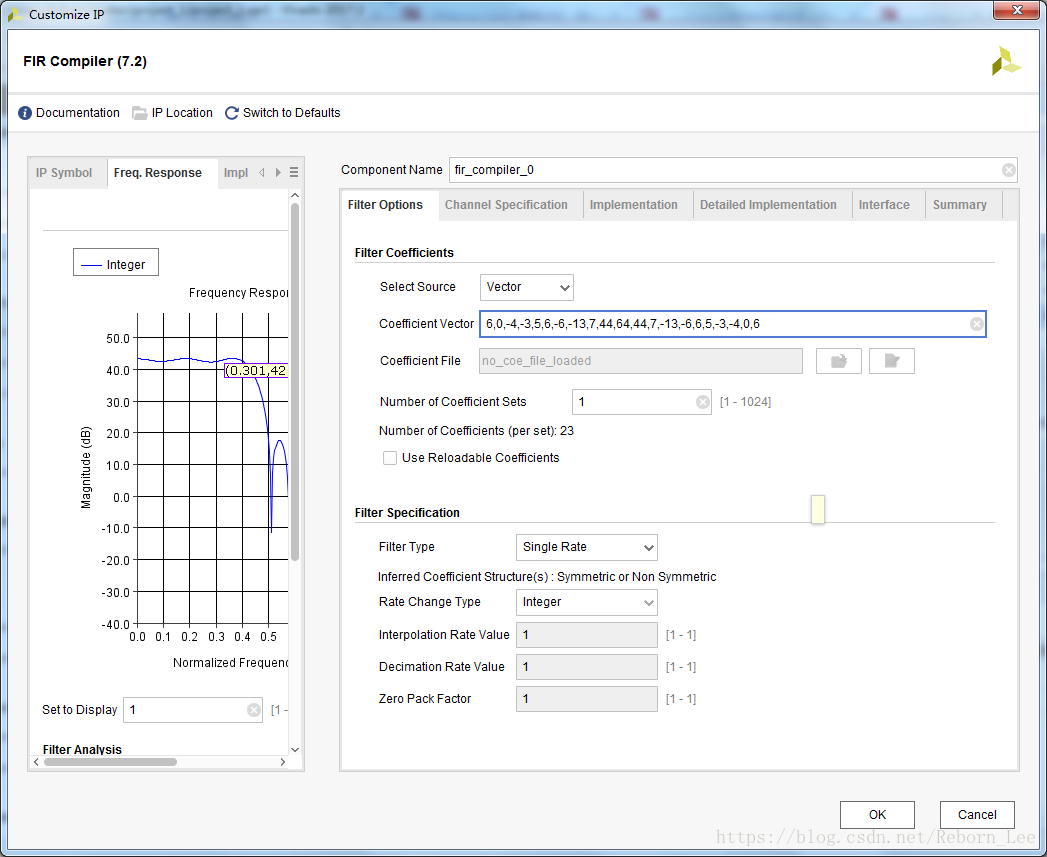Screen dimensions: 1047x857
Task: Open the Filter Type dropdown
Action: click(586, 547)
